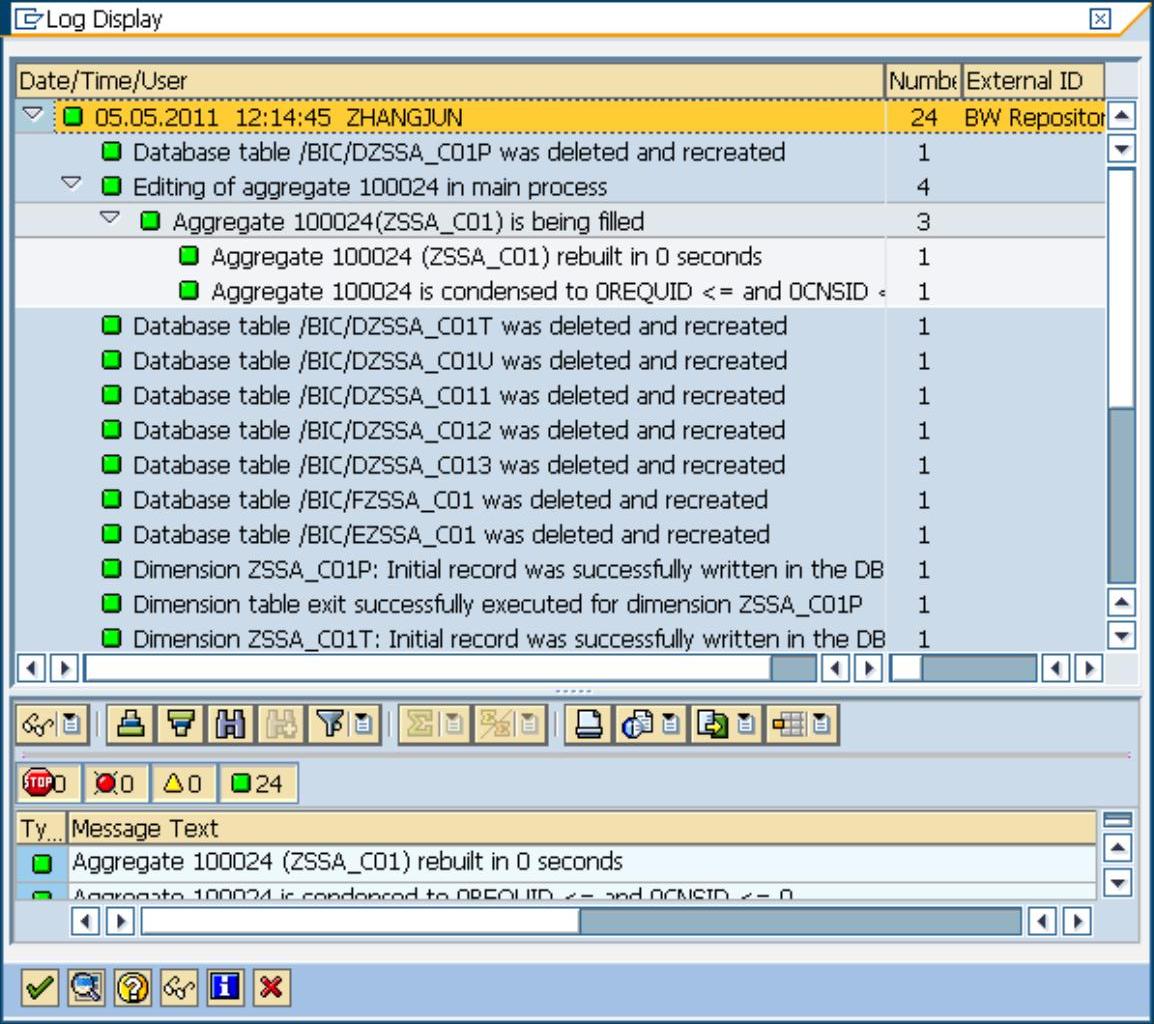This screenshot has width=1154, height=1024.
Task: Collapse the 'Editing of aggregate 100024' node
Action: pyautogui.click(x=71, y=185)
